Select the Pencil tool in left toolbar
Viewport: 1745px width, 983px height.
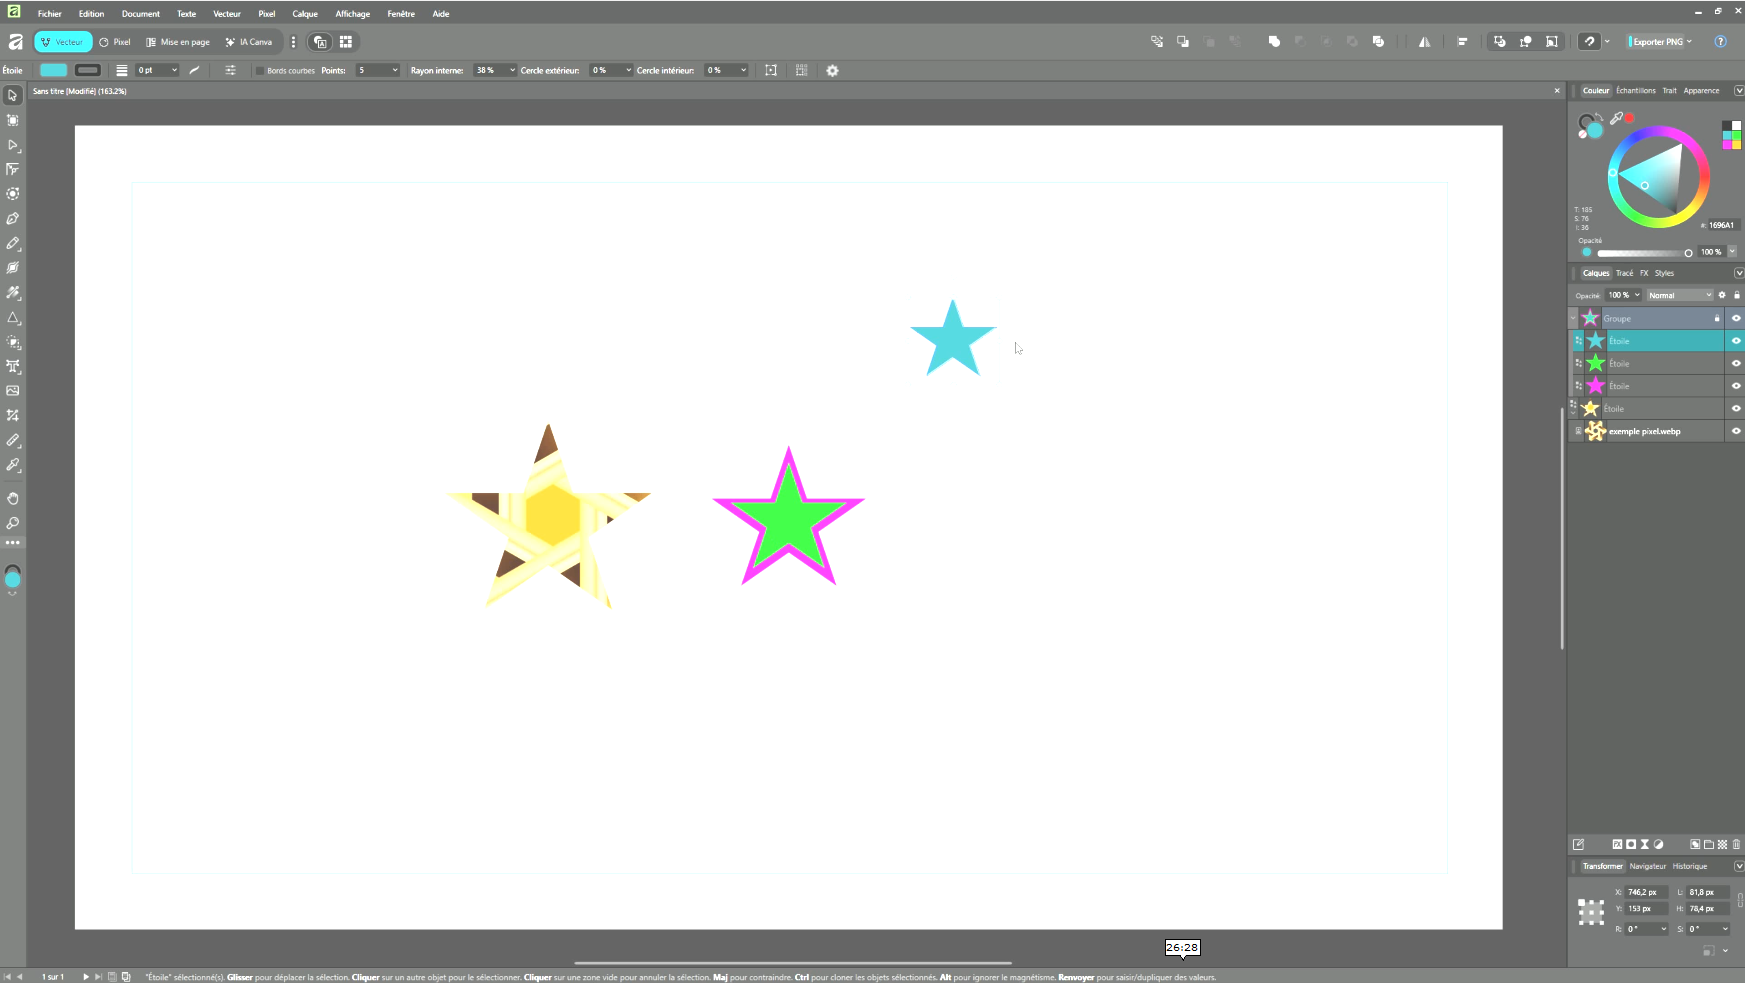13,243
